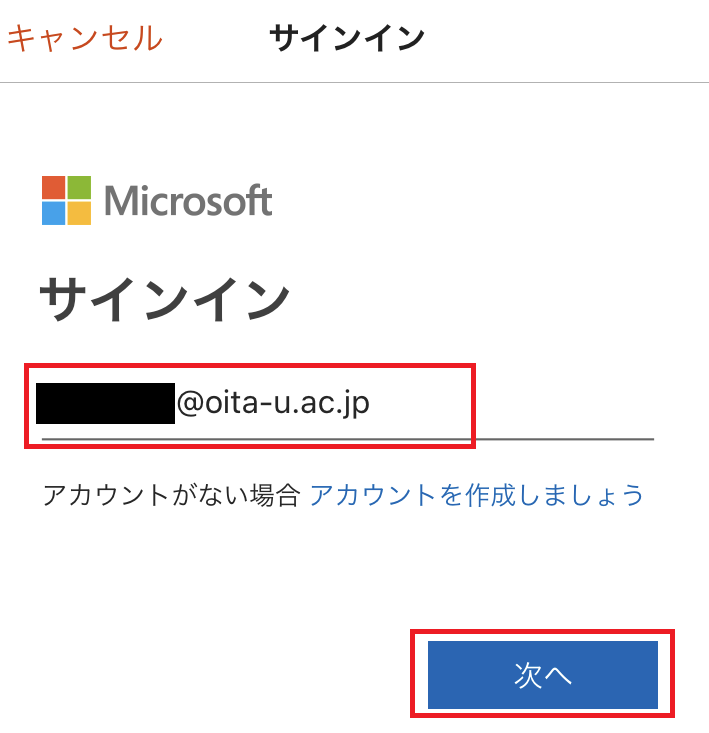
Task: Click the blacked-out username portion
Action: point(106,403)
